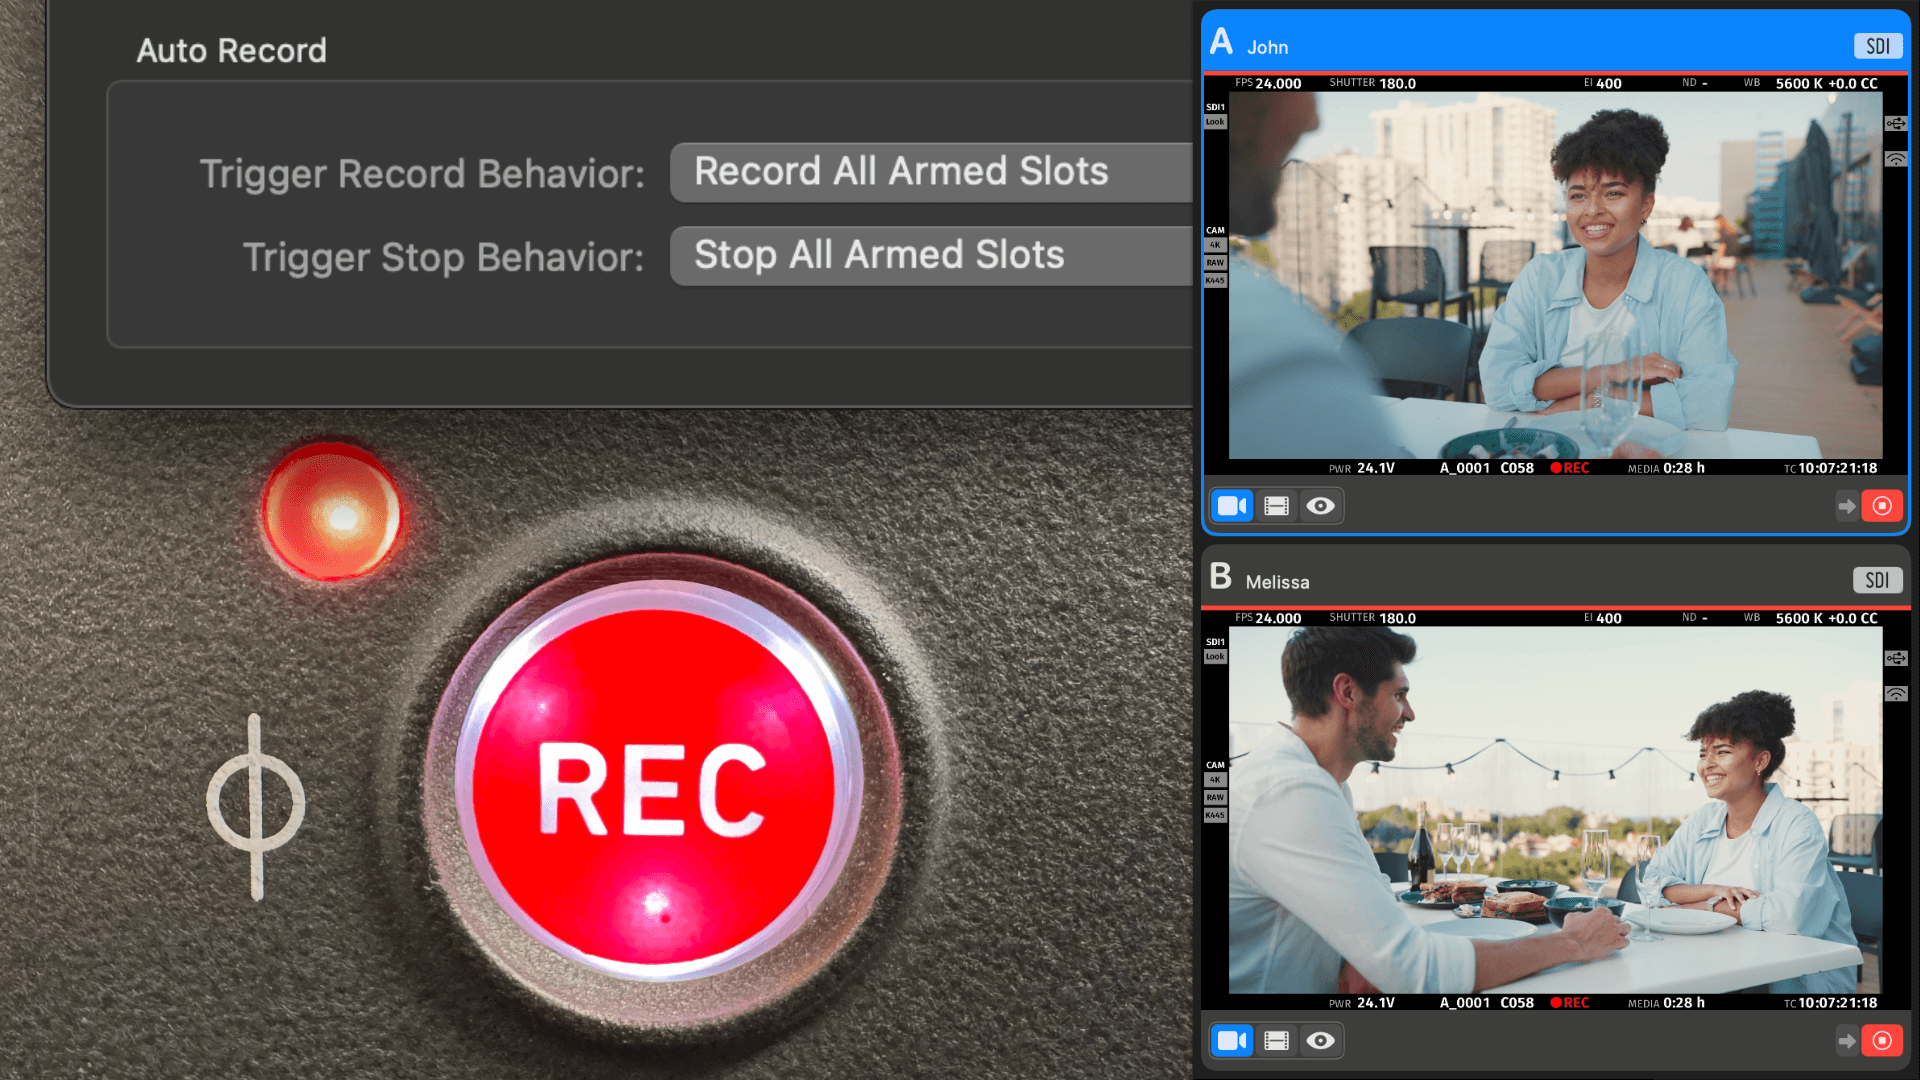Stop recording on slot A John

click(1881, 506)
